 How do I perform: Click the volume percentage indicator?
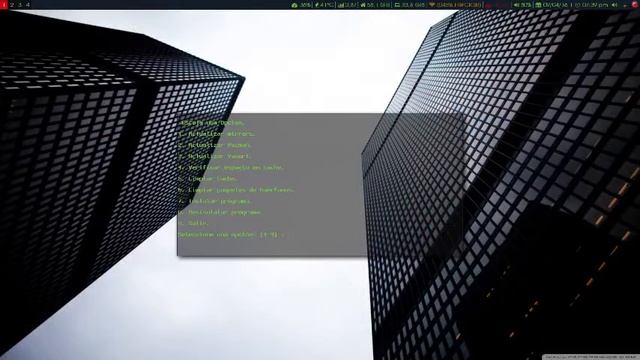pos(522,5)
